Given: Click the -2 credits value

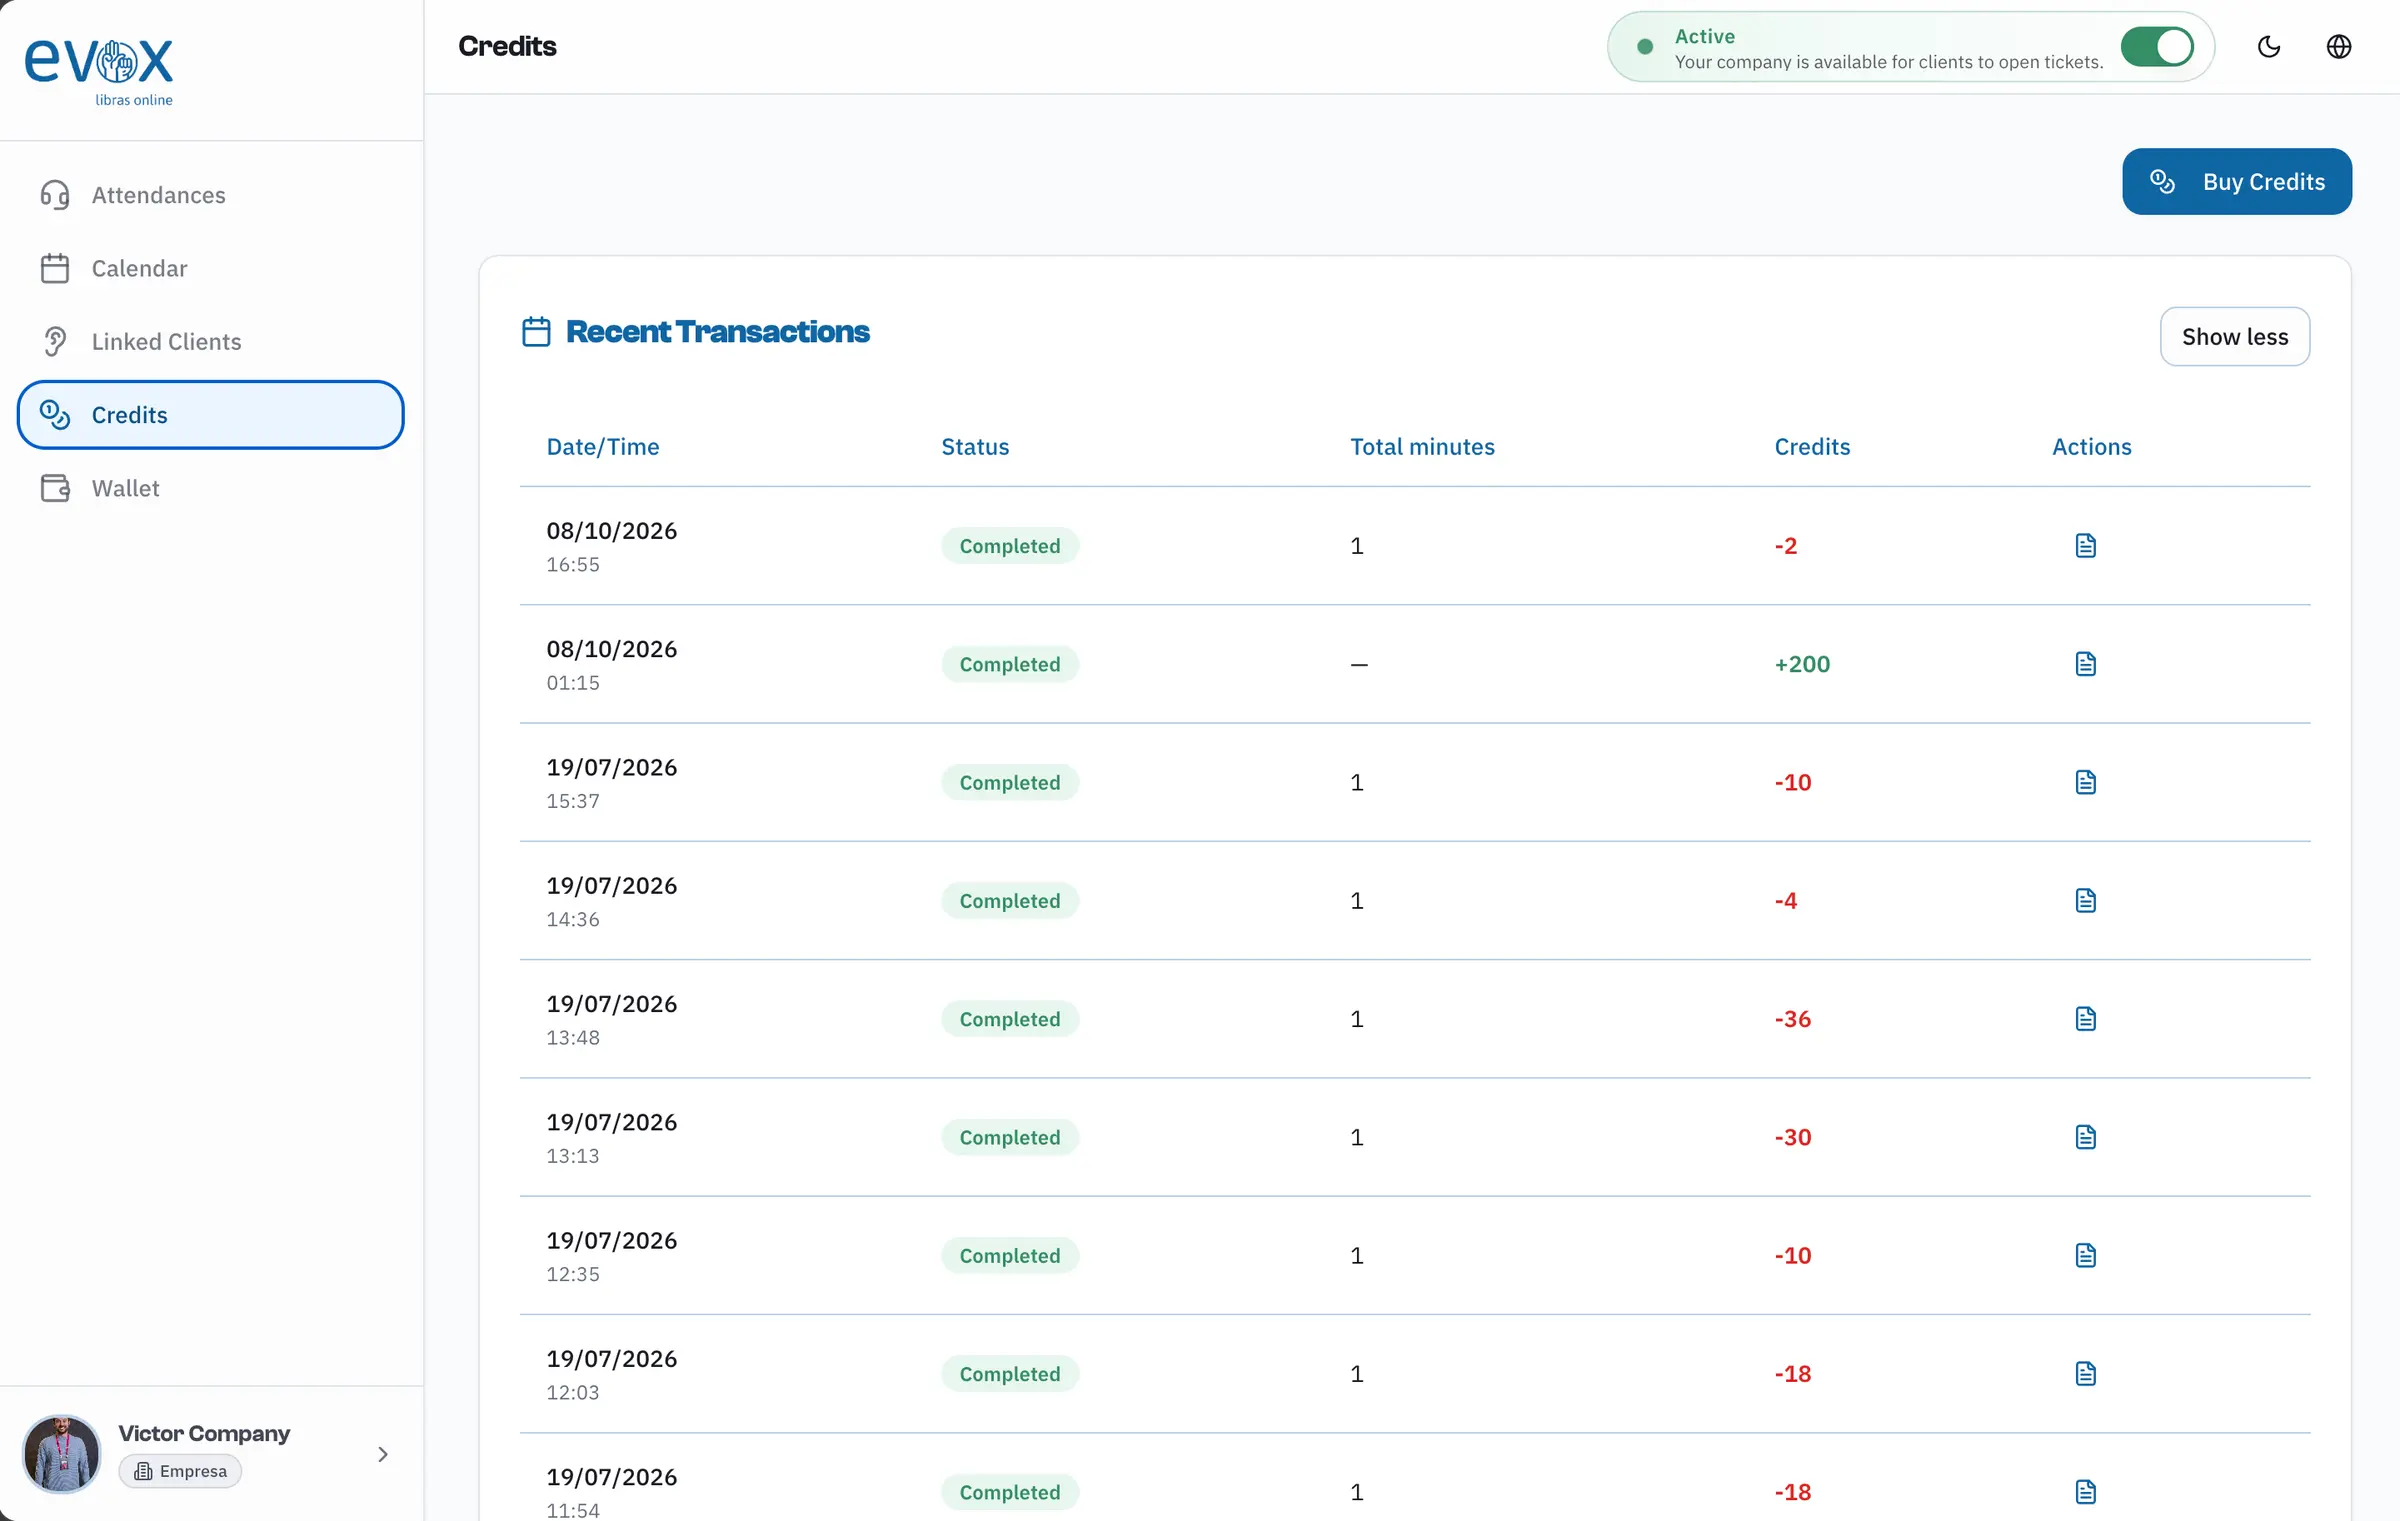Looking at the screenshot, I should 1786,546.
